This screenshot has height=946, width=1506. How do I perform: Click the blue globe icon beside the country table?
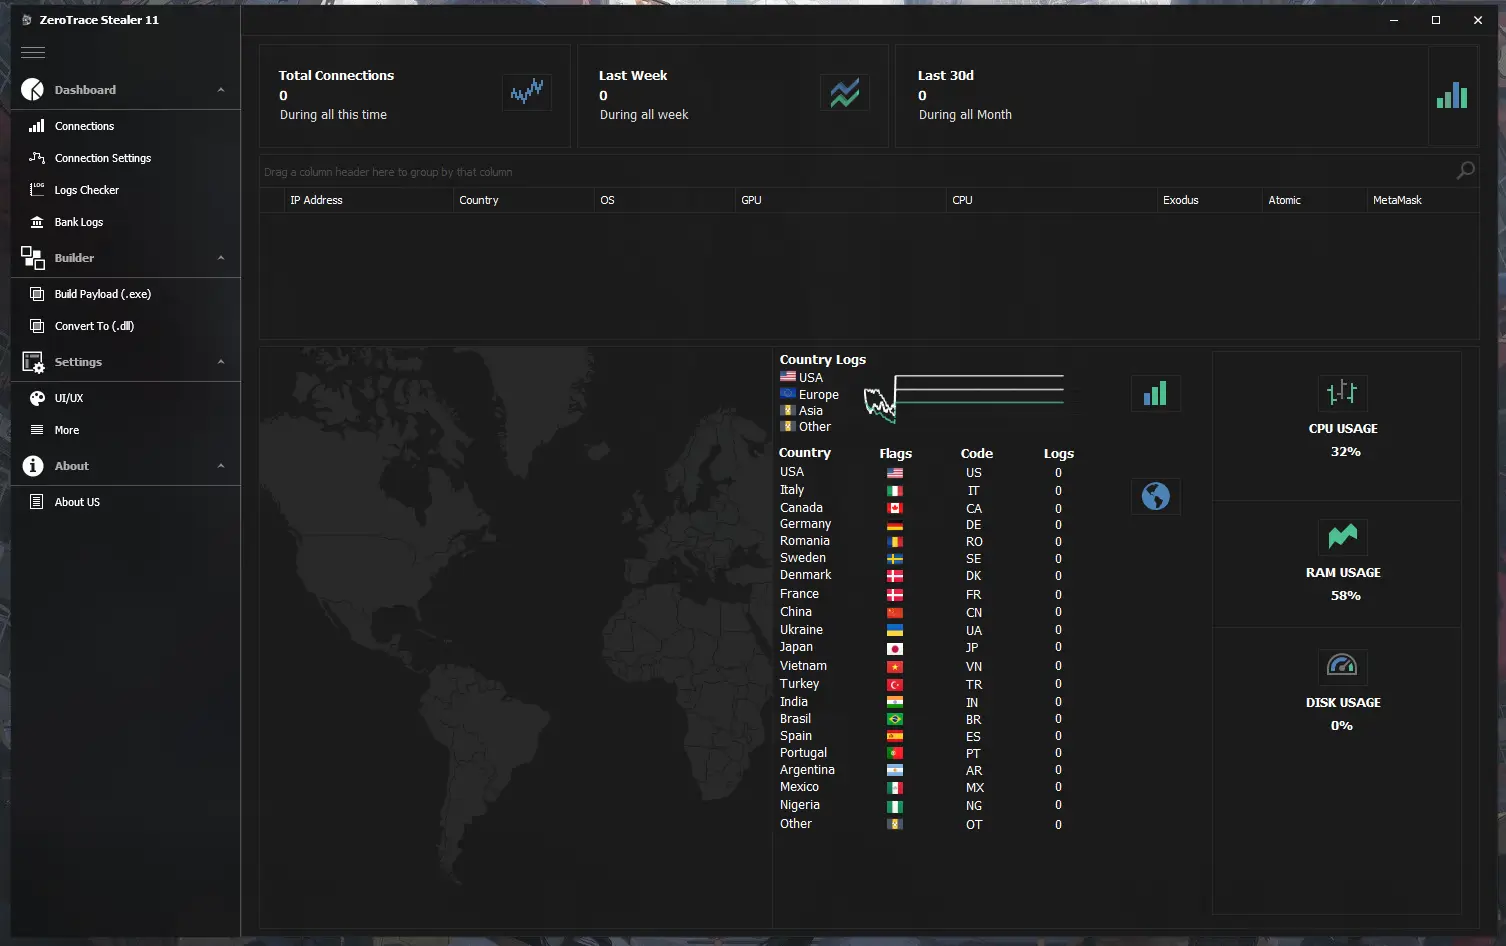[1155, 496]
